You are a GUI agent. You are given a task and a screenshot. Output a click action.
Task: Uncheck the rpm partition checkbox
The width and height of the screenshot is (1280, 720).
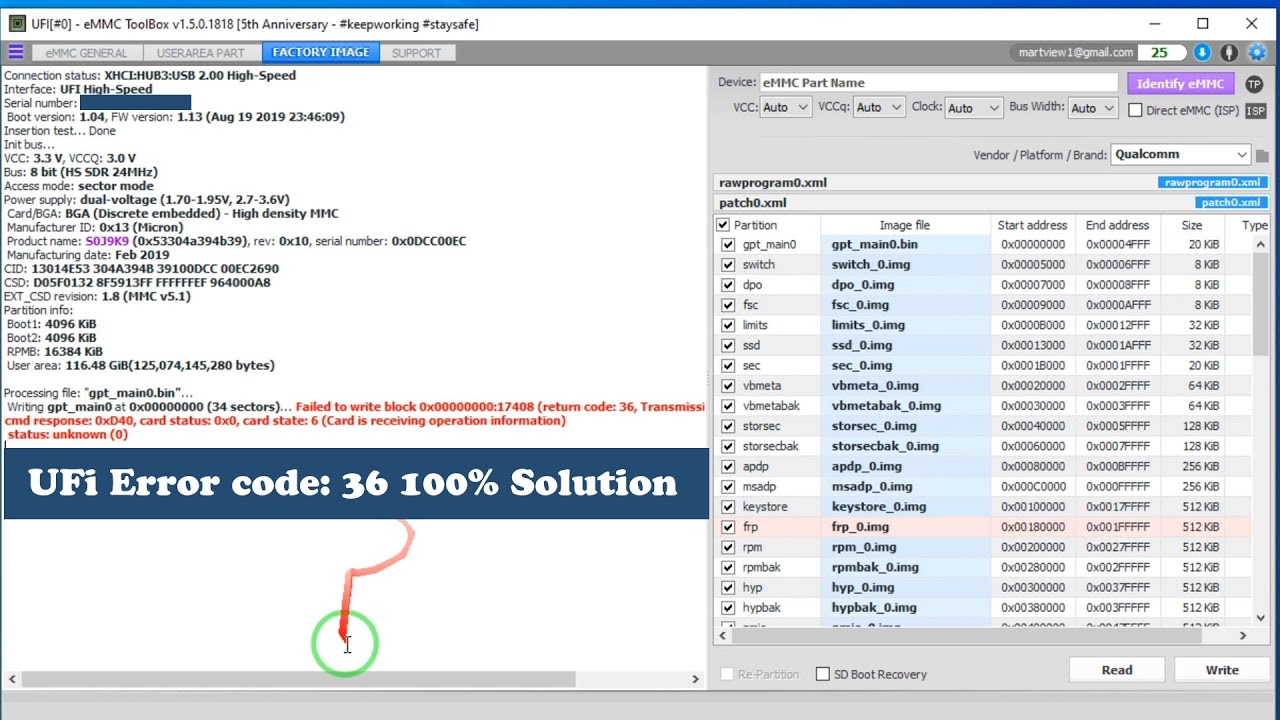click(728, 547)
